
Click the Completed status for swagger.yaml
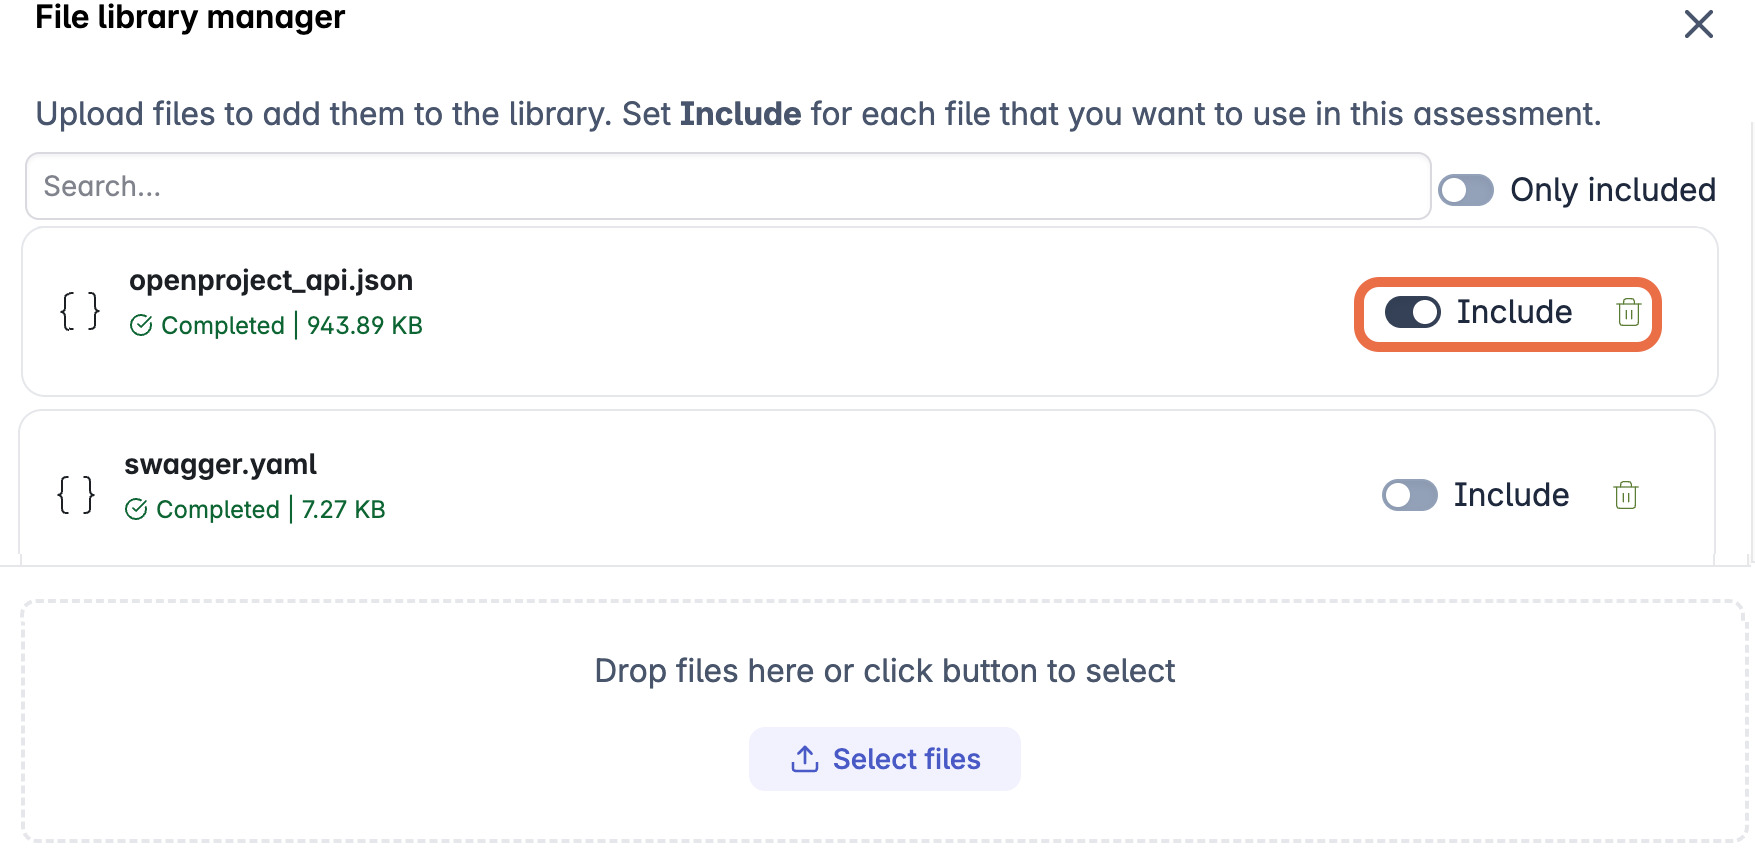220,509
